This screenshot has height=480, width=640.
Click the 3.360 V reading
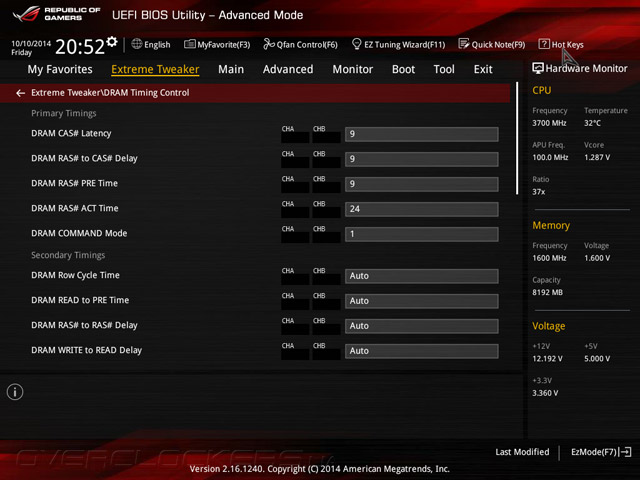click(545, 393)
